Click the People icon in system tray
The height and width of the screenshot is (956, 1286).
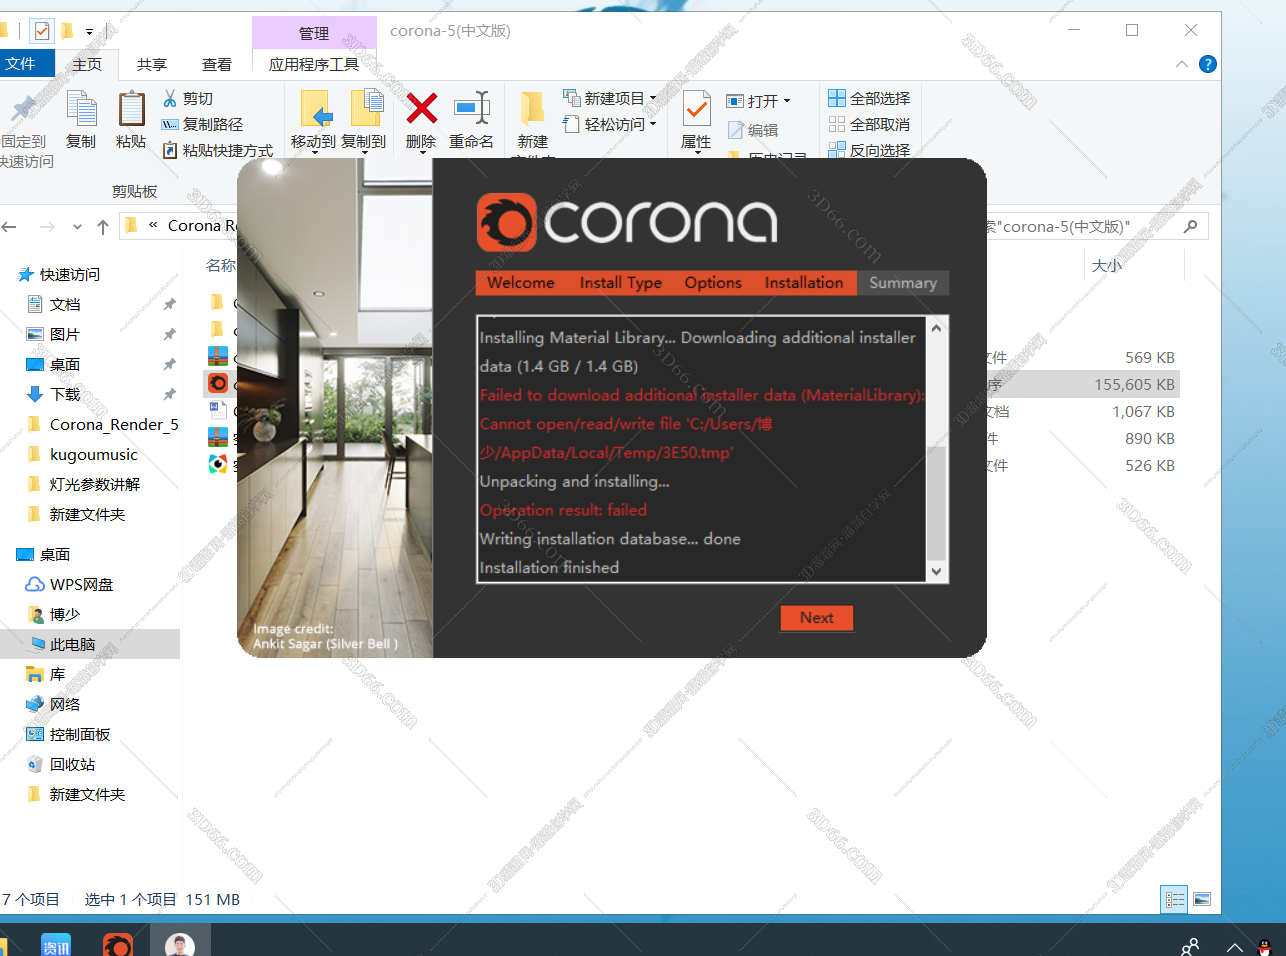(x=1190, y=947)
